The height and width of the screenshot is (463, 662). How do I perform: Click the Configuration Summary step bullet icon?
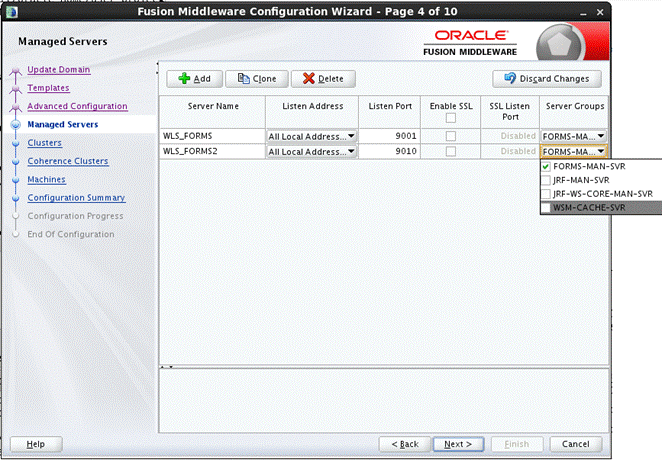pyautogui.click(x=16, y=198)
